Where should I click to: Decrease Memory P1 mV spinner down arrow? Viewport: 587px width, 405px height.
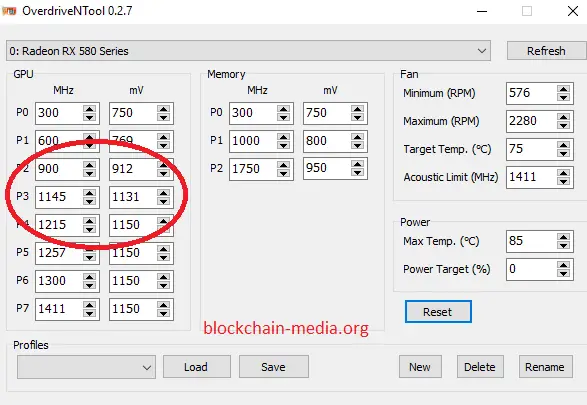358,146
